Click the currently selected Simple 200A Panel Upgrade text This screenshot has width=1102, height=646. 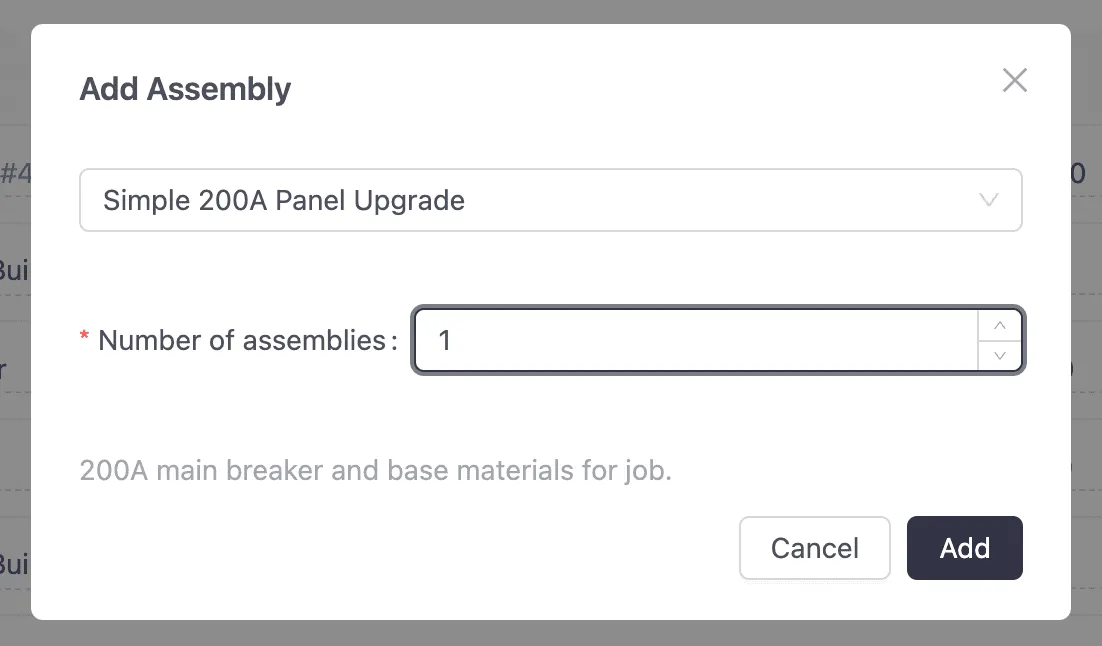pos(283,200)
